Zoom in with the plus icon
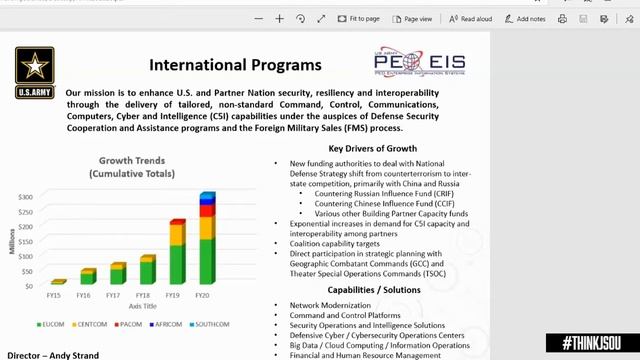 pos(280,19)
